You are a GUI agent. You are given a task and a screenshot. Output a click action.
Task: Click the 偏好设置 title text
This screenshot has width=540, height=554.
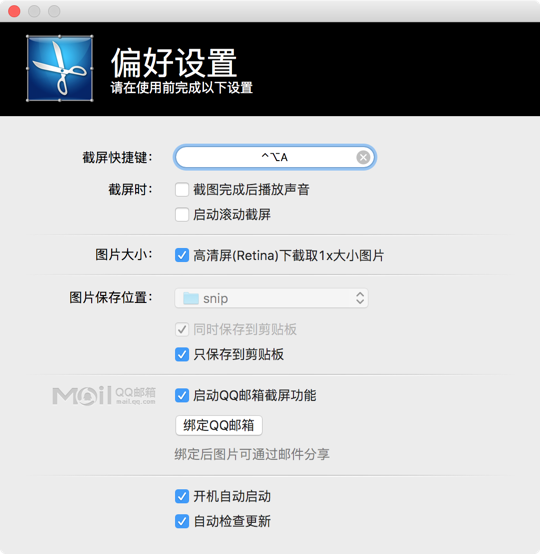pyautogui.click(x=174, y=63)
